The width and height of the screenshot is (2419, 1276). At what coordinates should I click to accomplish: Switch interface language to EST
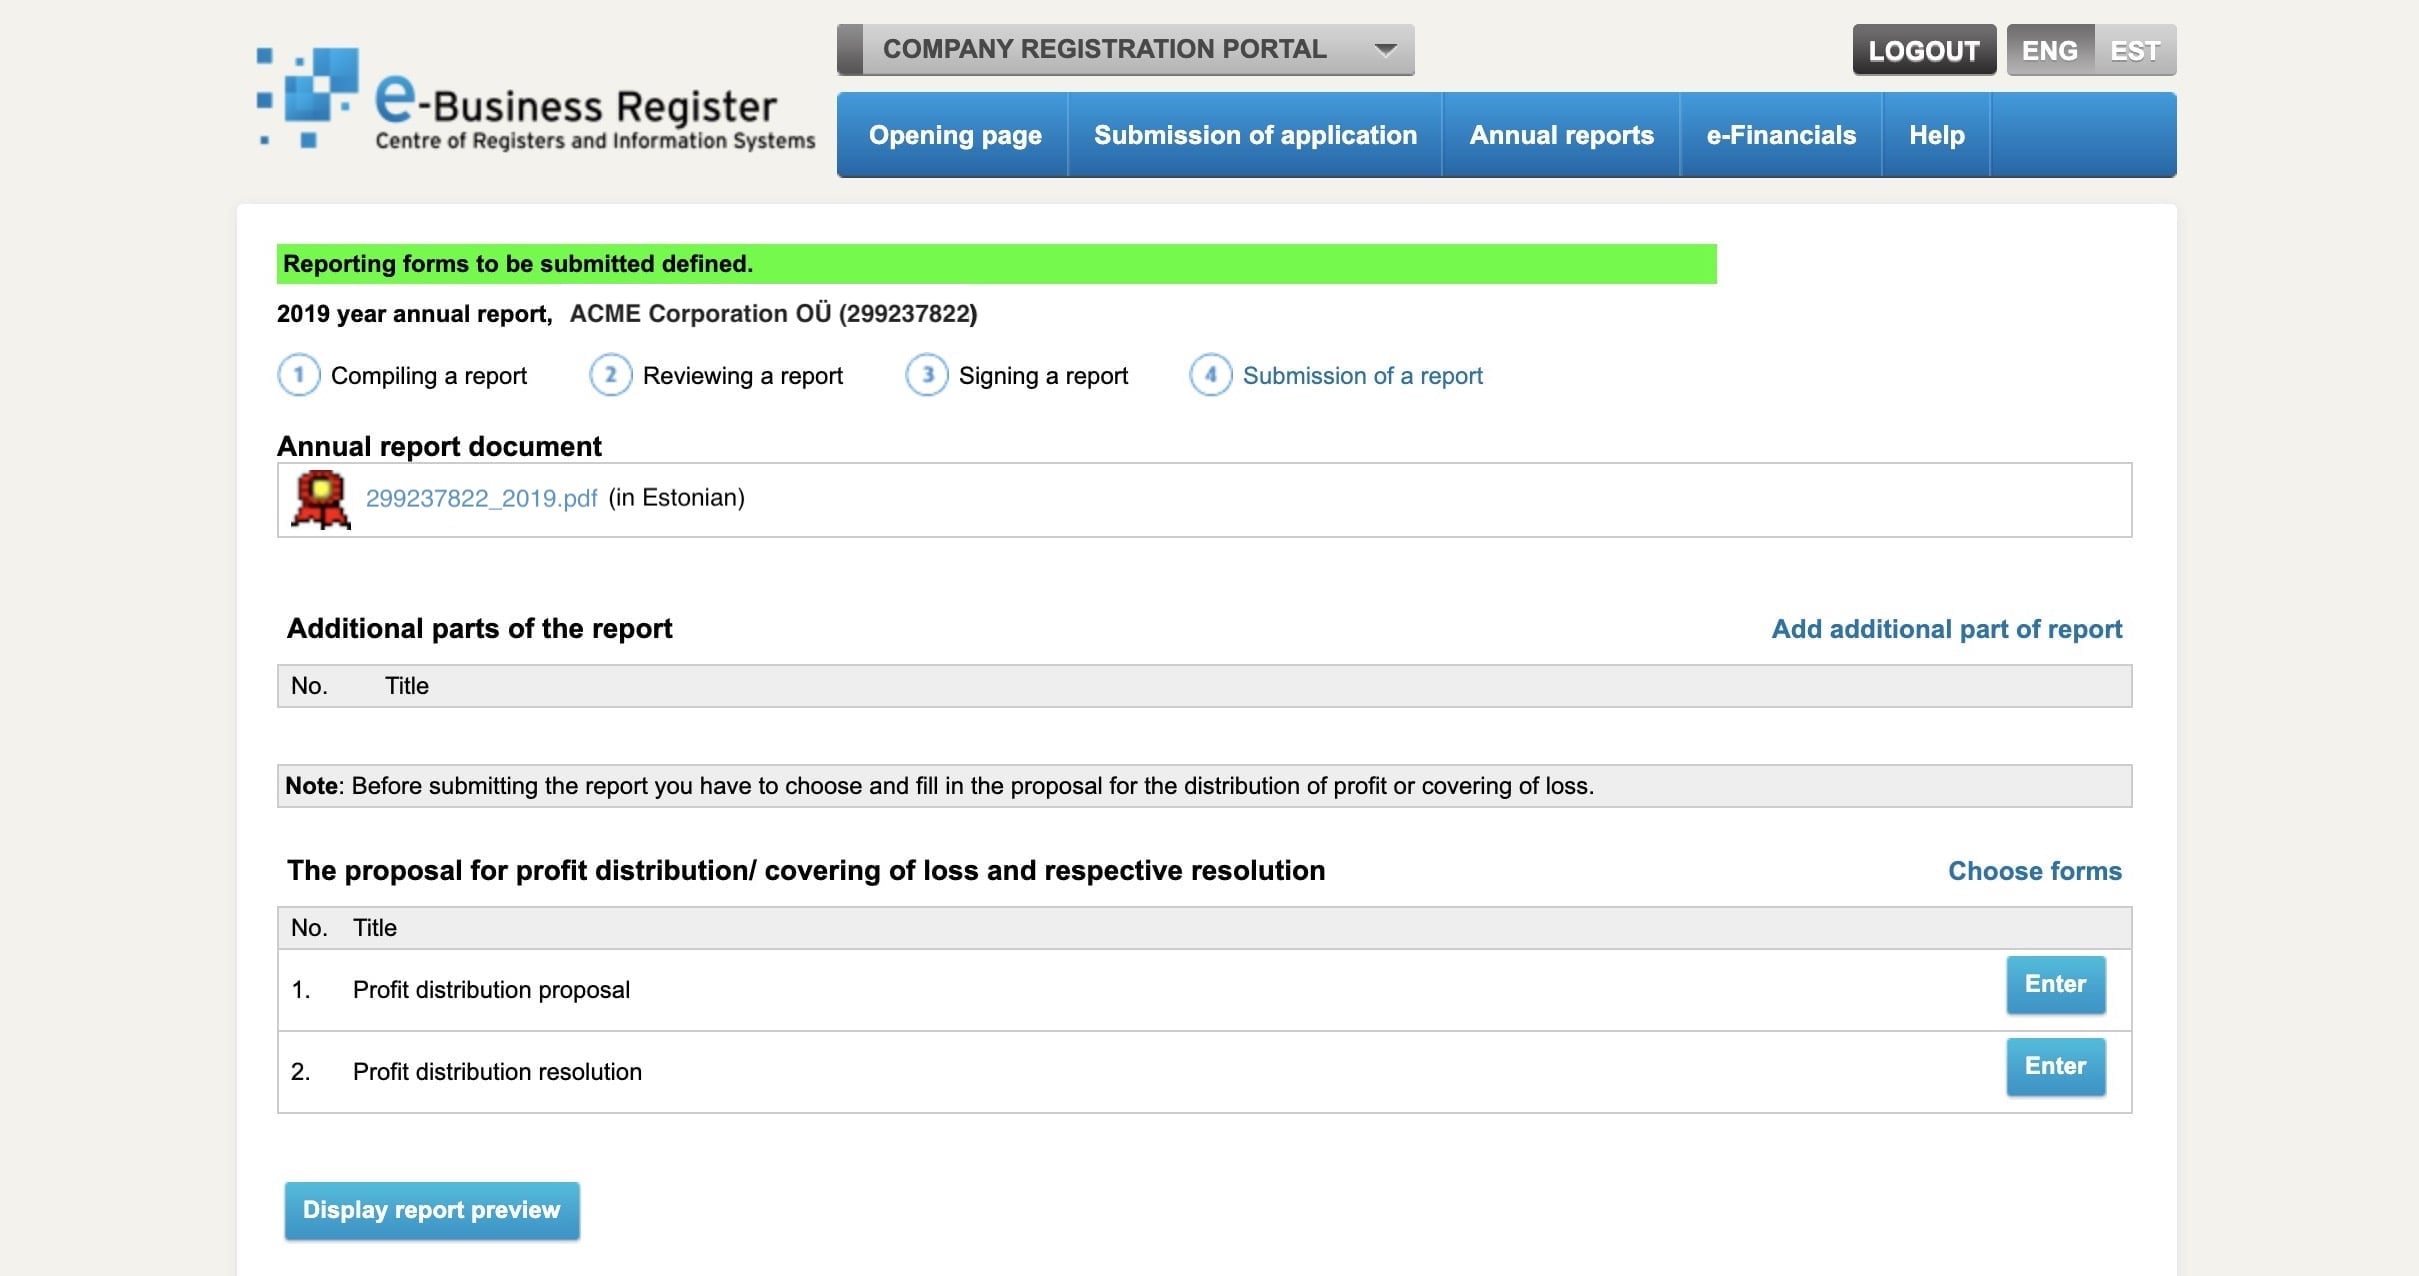click(x=2136, y=49)
